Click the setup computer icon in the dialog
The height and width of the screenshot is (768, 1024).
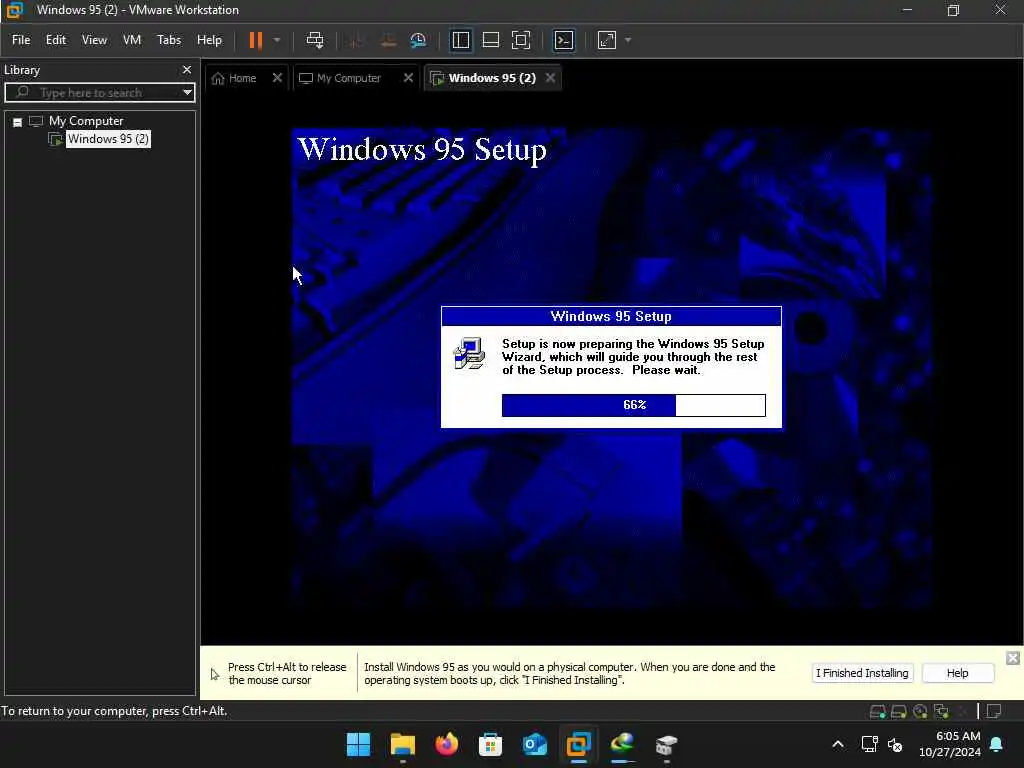tap(469, 353)
